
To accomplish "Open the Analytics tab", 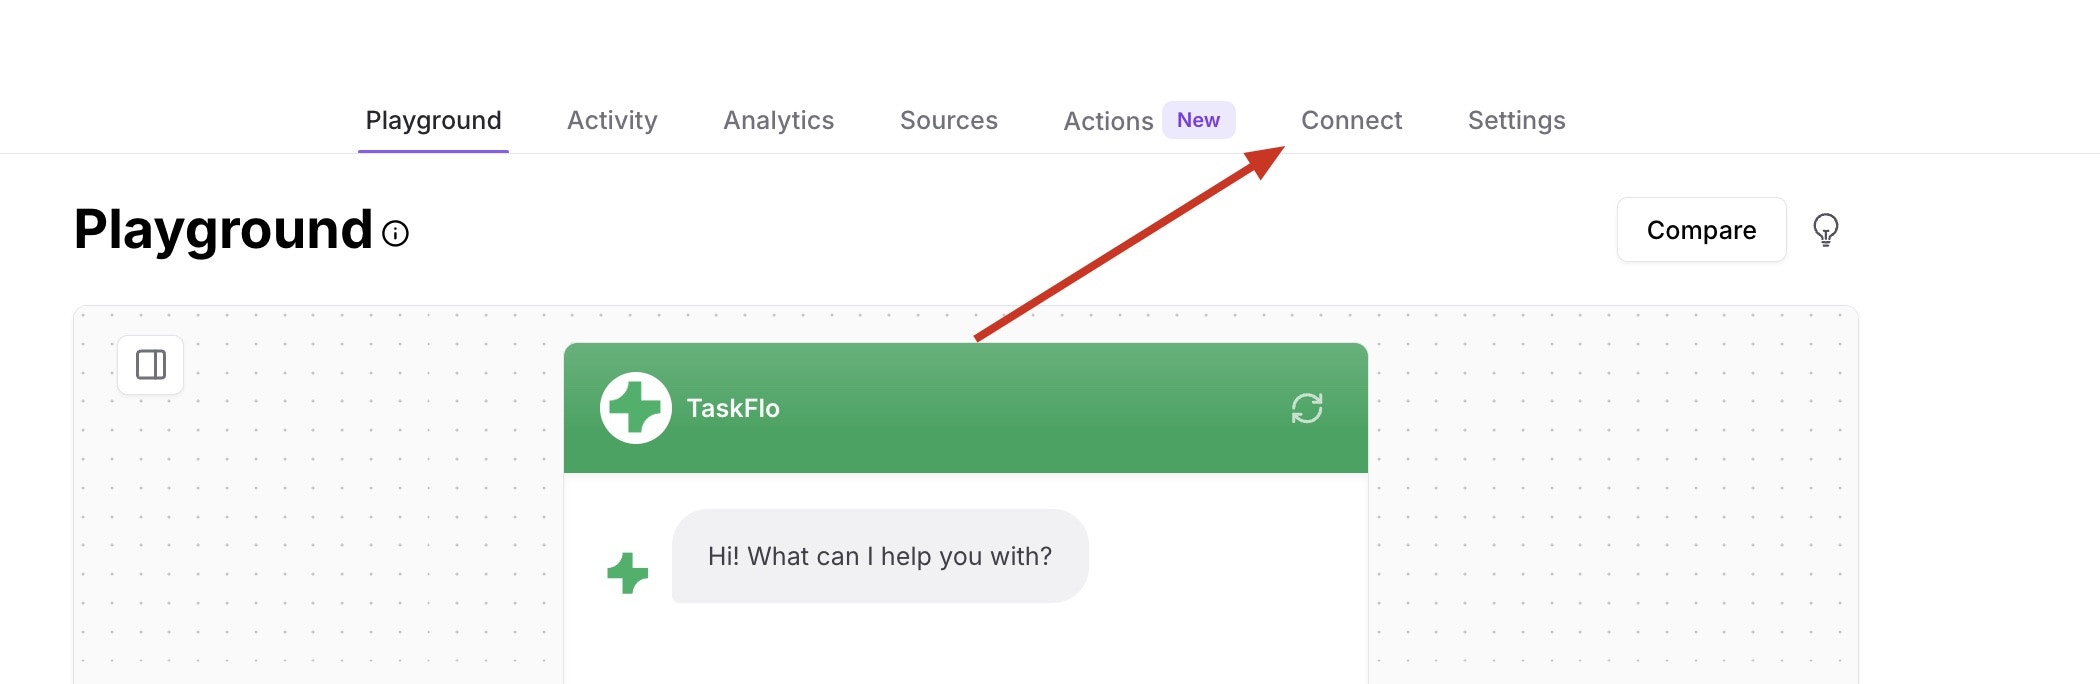I will point(778,120).
